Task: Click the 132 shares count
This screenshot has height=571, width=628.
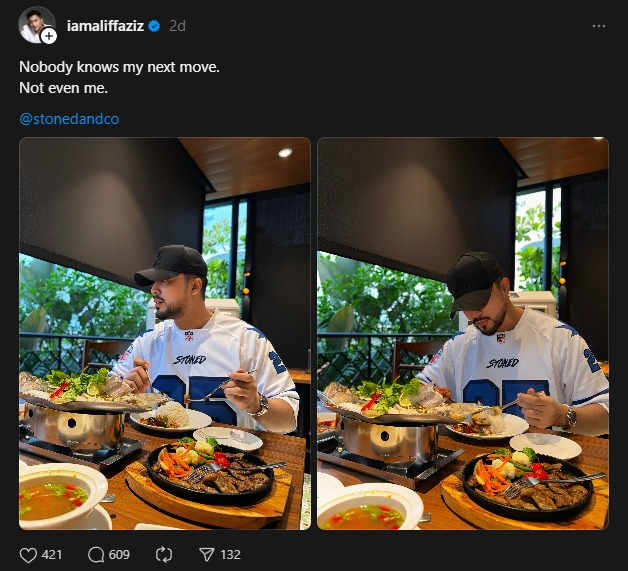Action: pyautogui.click(x=230, y=554)
